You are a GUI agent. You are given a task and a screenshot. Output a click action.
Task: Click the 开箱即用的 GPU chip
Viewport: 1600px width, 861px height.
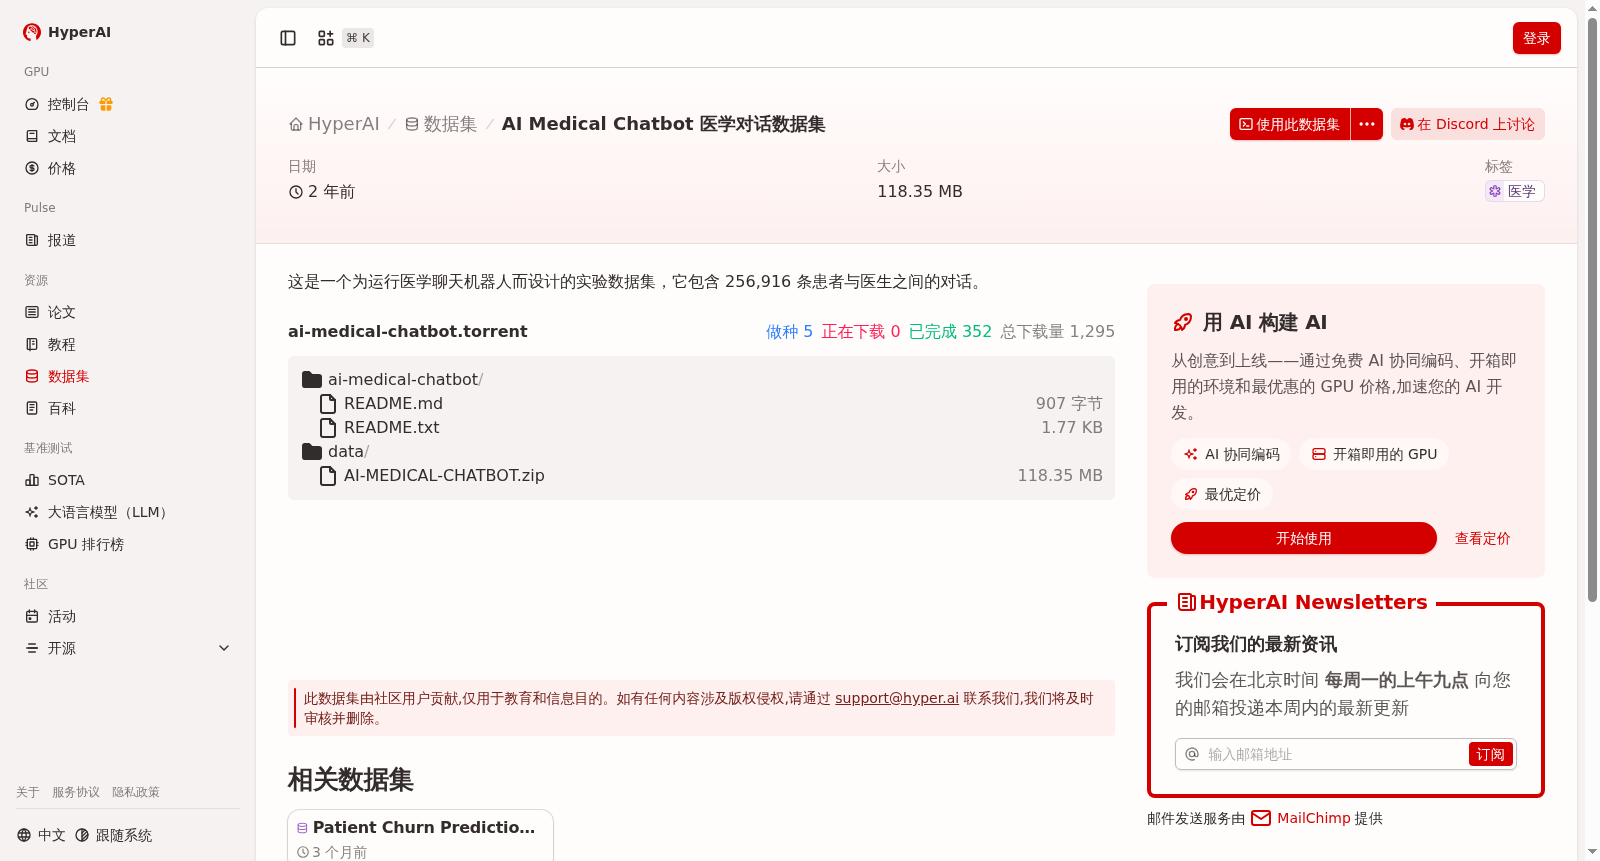[1374, 454]
